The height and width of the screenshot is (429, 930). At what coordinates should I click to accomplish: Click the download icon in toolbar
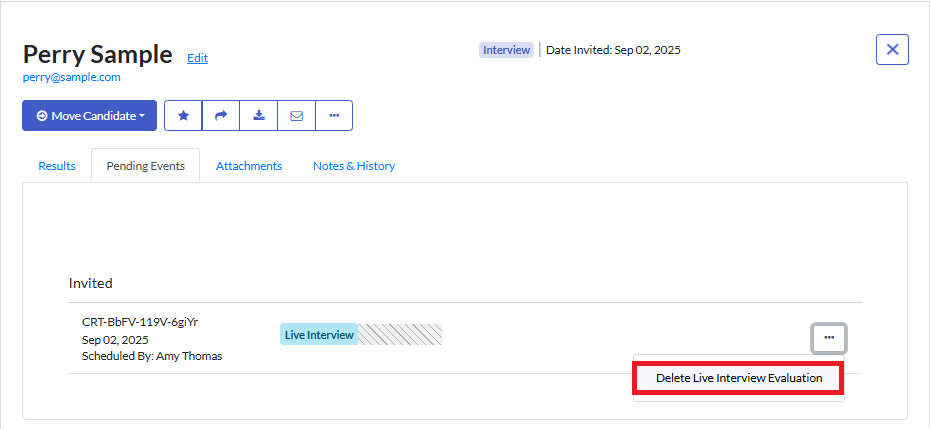coord(259,116)
